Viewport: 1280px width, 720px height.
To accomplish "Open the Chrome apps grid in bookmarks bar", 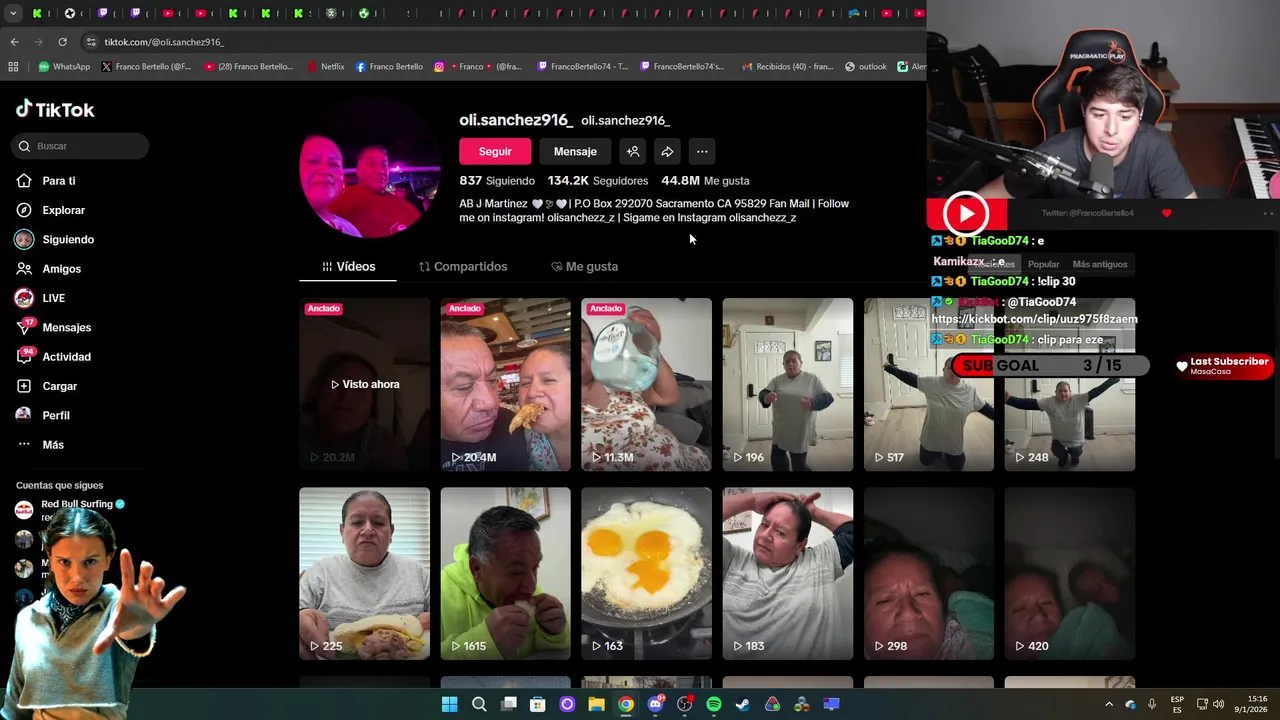I will (13, 67).
